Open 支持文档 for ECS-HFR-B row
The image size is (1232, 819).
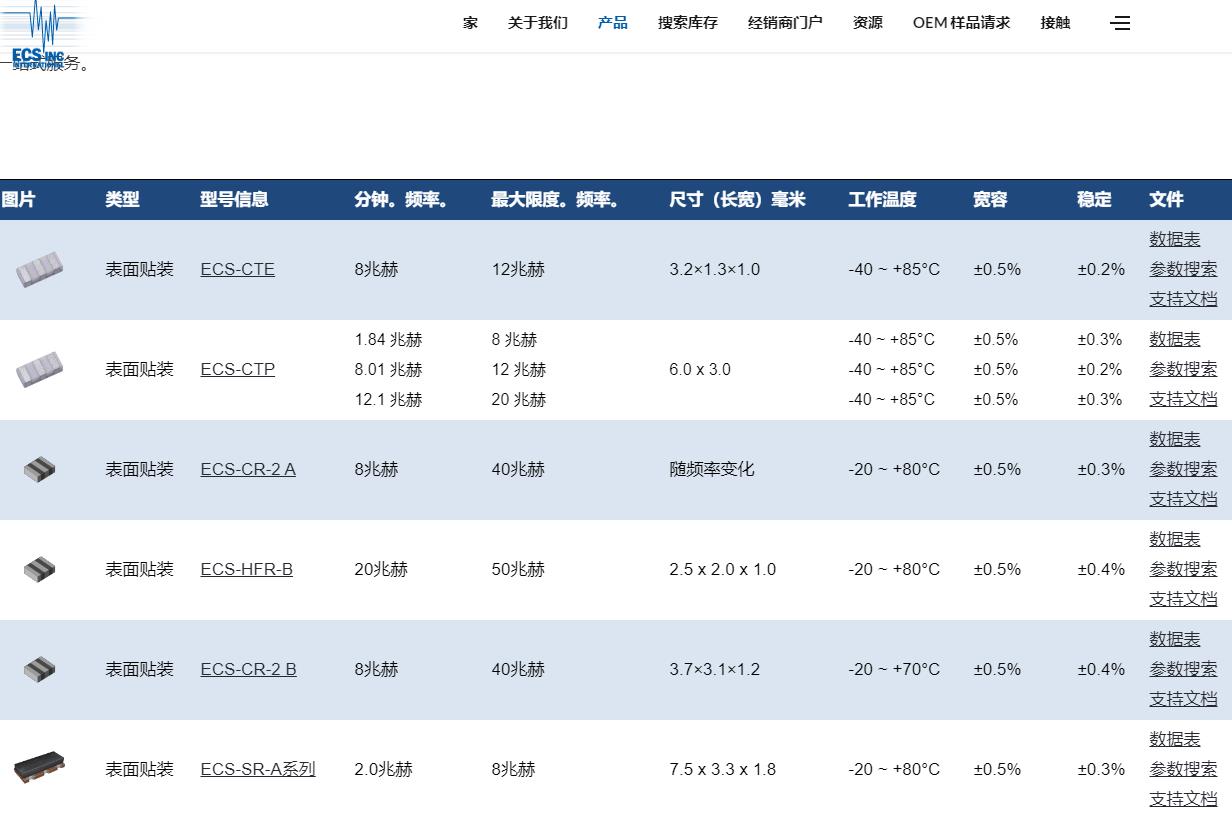pyautogui.click(x=1183, y=599)
